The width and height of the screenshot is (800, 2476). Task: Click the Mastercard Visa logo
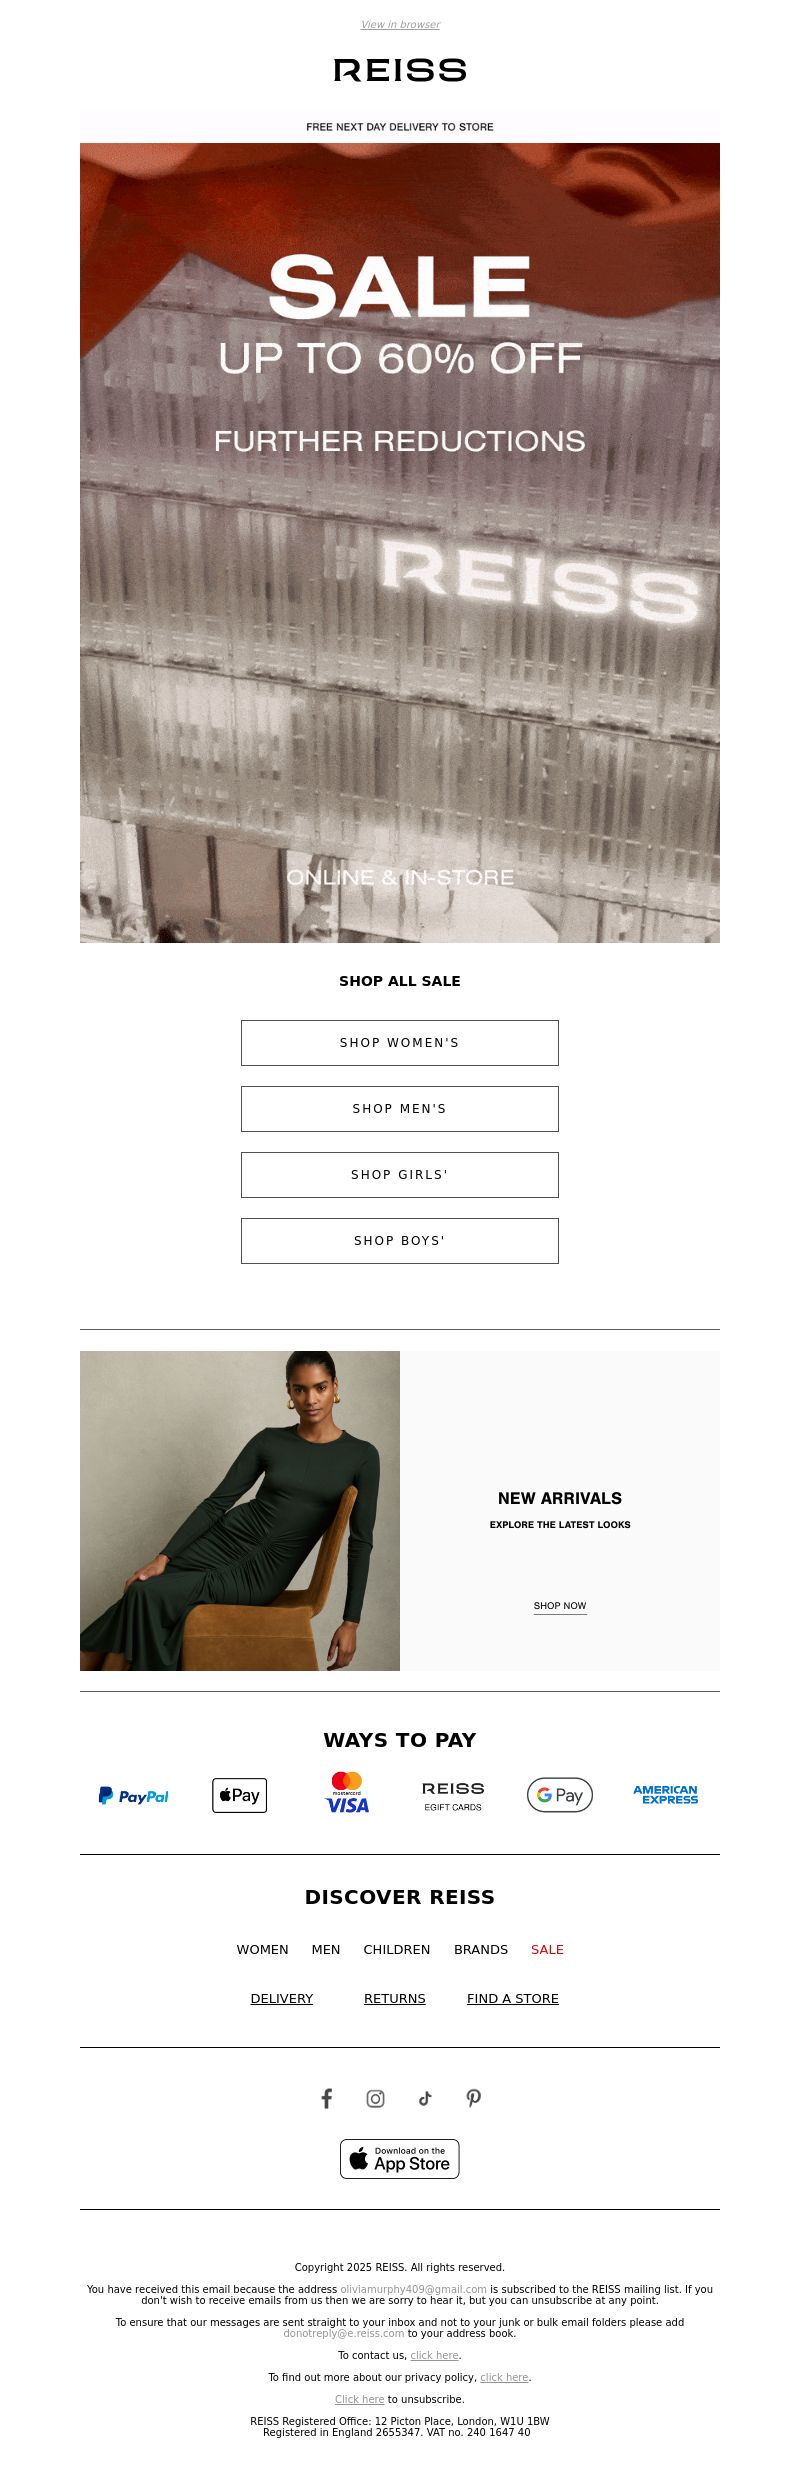click(x=347, y=1793)
